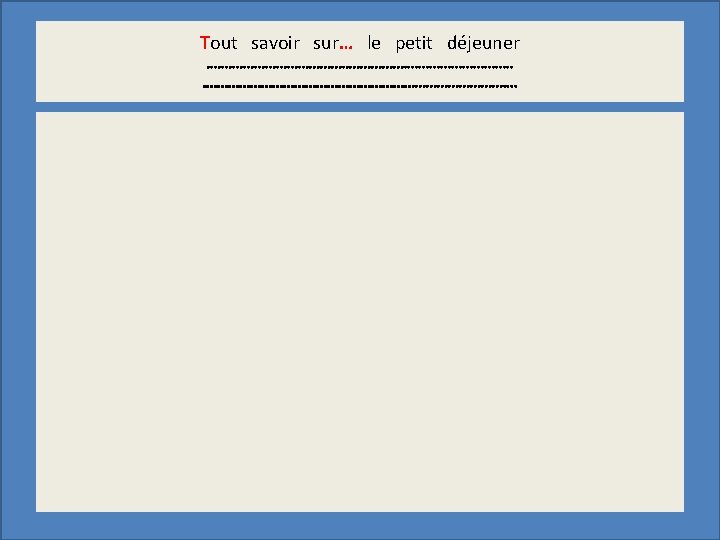Image resolution: width=720 pixels, height=540 pixels.
Task: Click the title text 'Tout savoir sur… le petit déjeuner'
Action: [360, 44]
